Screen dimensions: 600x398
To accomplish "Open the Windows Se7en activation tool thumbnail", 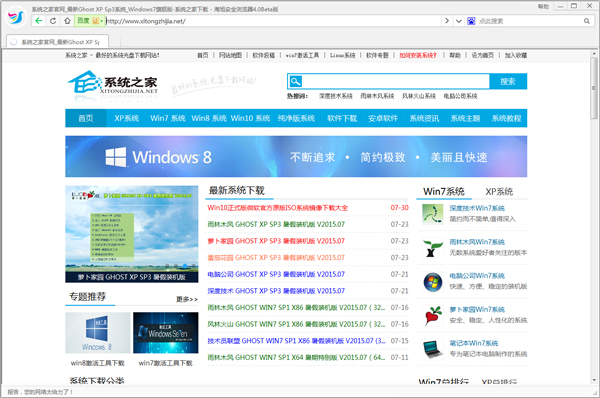I will (166, 333).
